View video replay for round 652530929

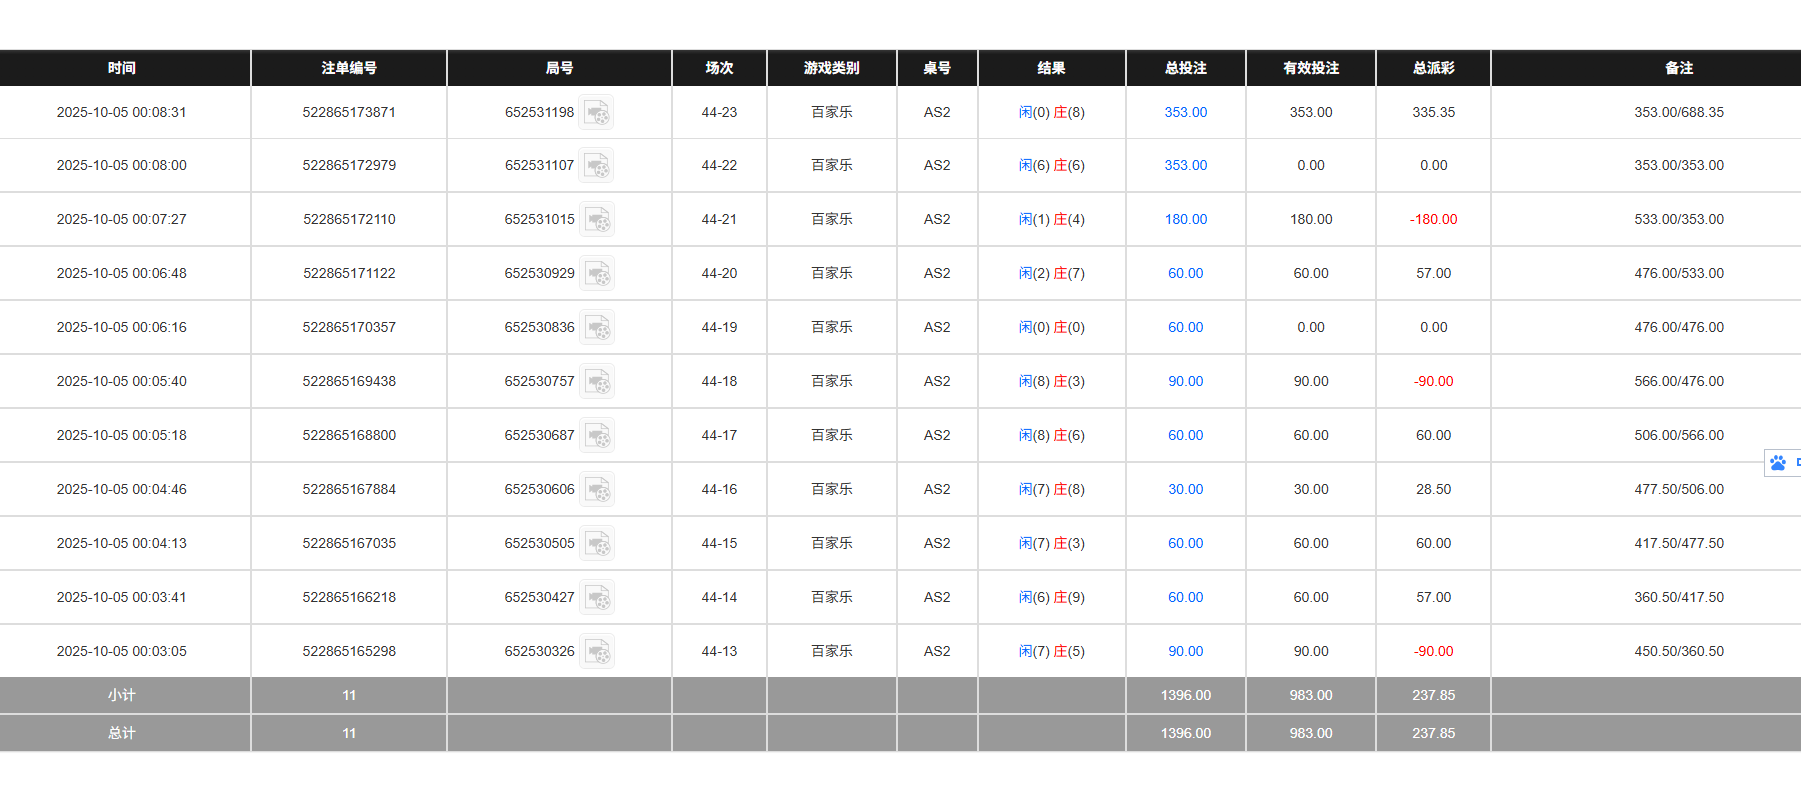click(597, 273)
